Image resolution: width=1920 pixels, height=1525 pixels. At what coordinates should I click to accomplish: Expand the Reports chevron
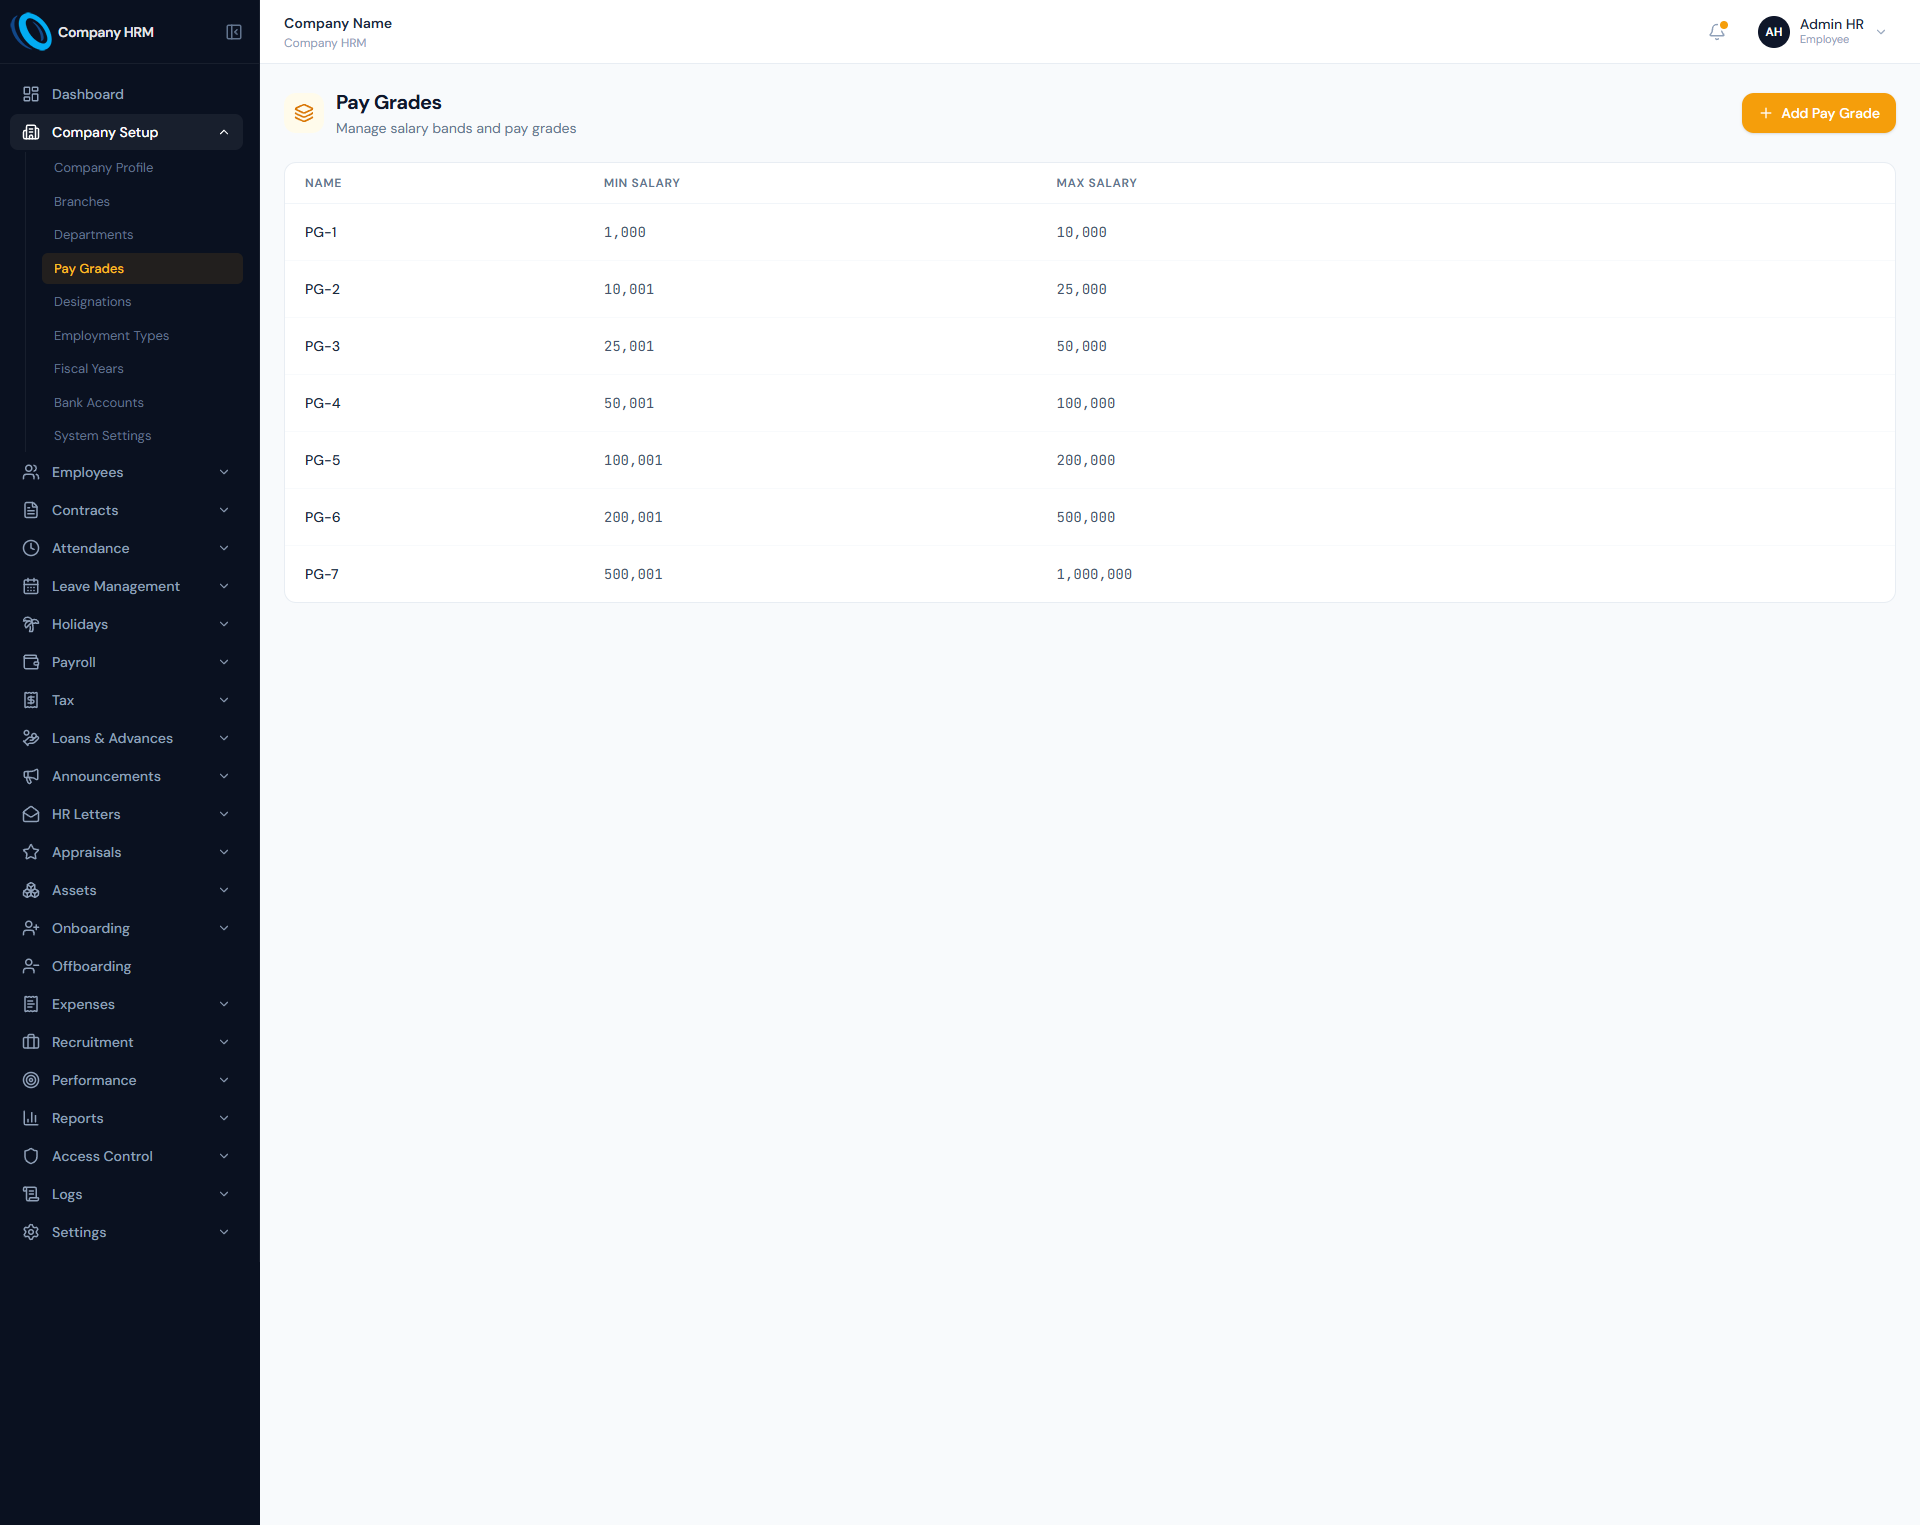224,1118
